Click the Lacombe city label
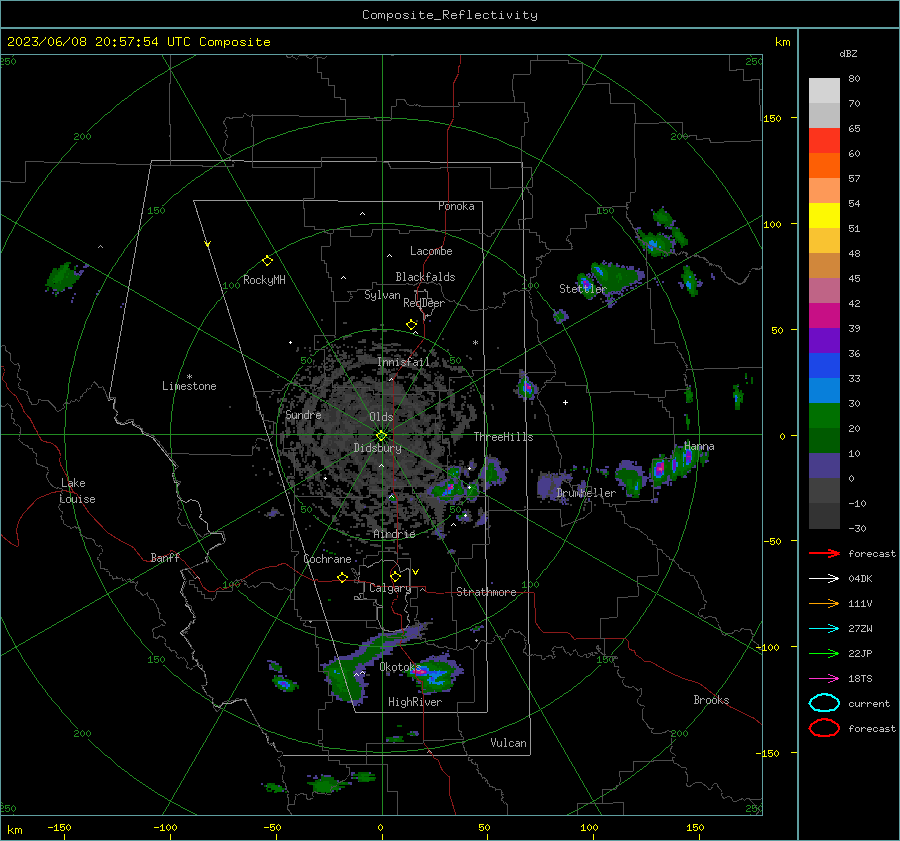900x841 pixels. click(431, 251)
